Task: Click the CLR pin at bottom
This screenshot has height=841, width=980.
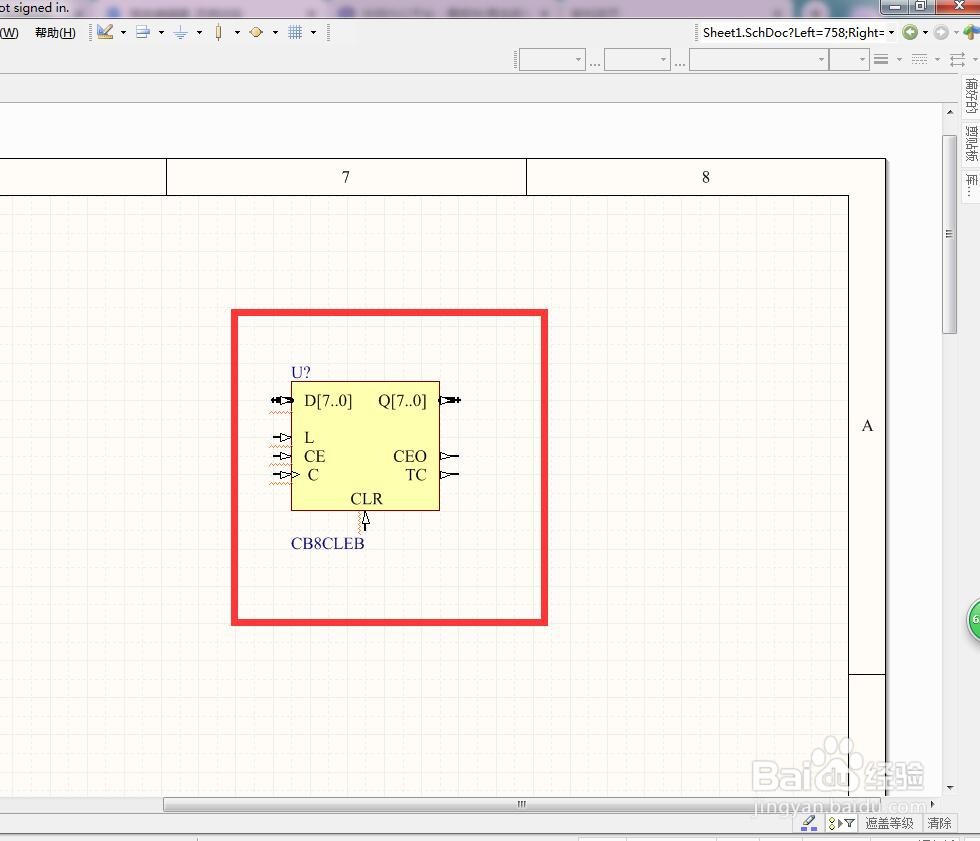Action: 366,520
